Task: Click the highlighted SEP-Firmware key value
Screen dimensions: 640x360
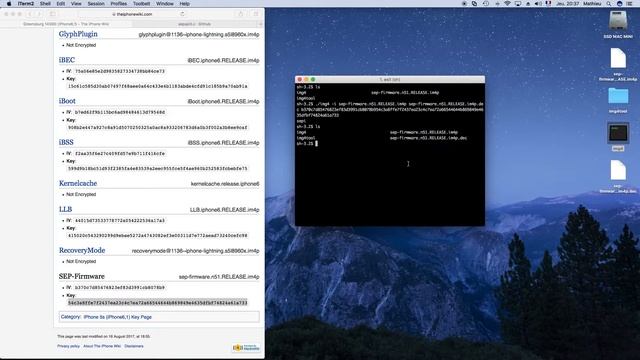Action: click(x=158, y=303)
